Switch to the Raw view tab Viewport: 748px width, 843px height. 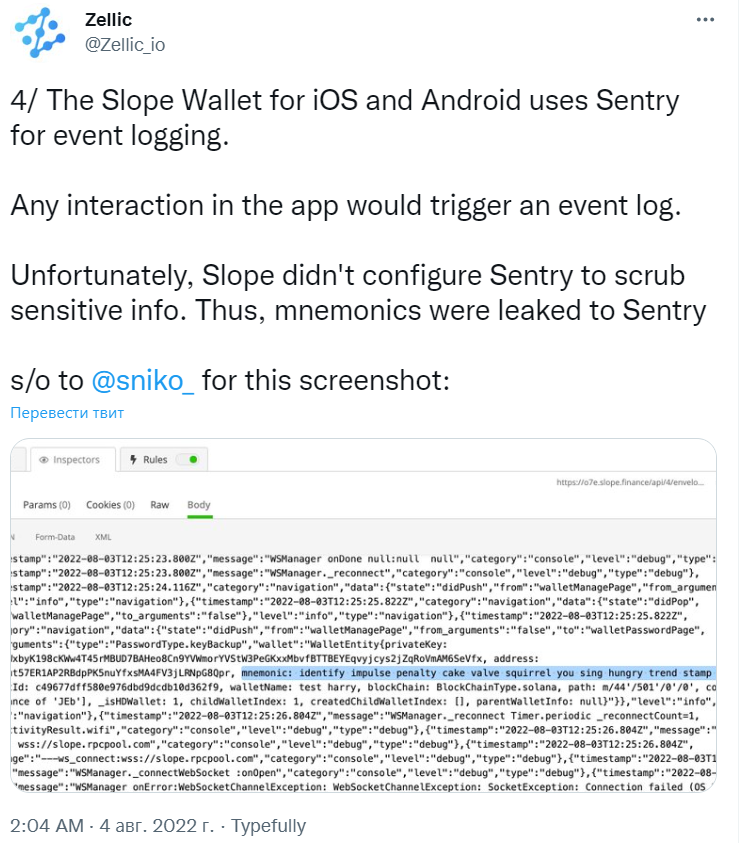tap(160, 505)
